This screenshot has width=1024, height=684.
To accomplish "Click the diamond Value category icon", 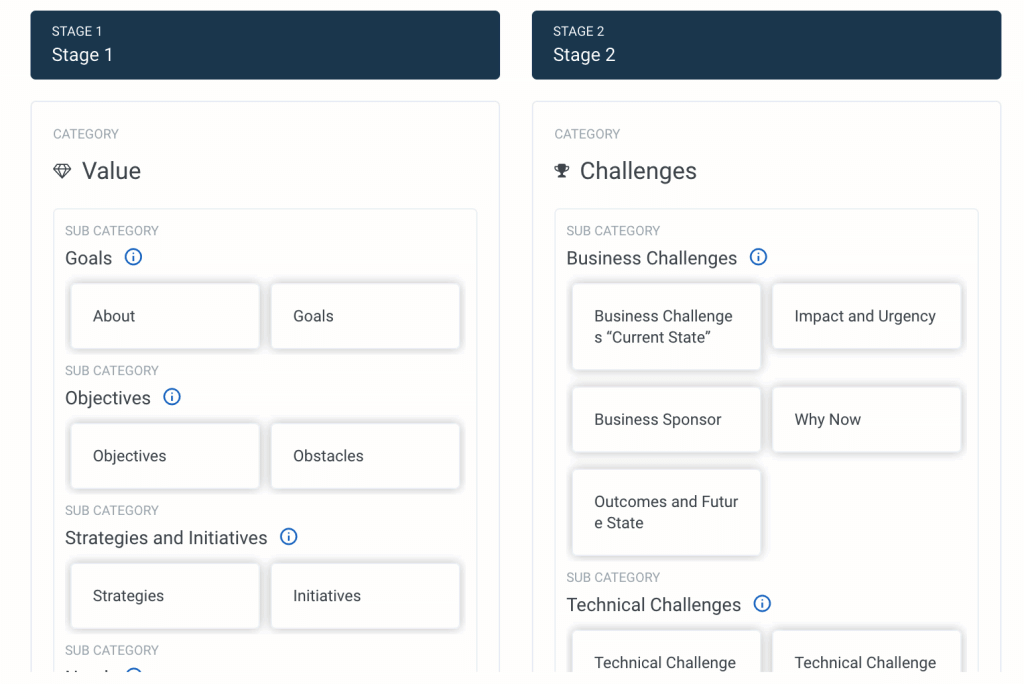I will pyautogui.click(x=62, y=171).
